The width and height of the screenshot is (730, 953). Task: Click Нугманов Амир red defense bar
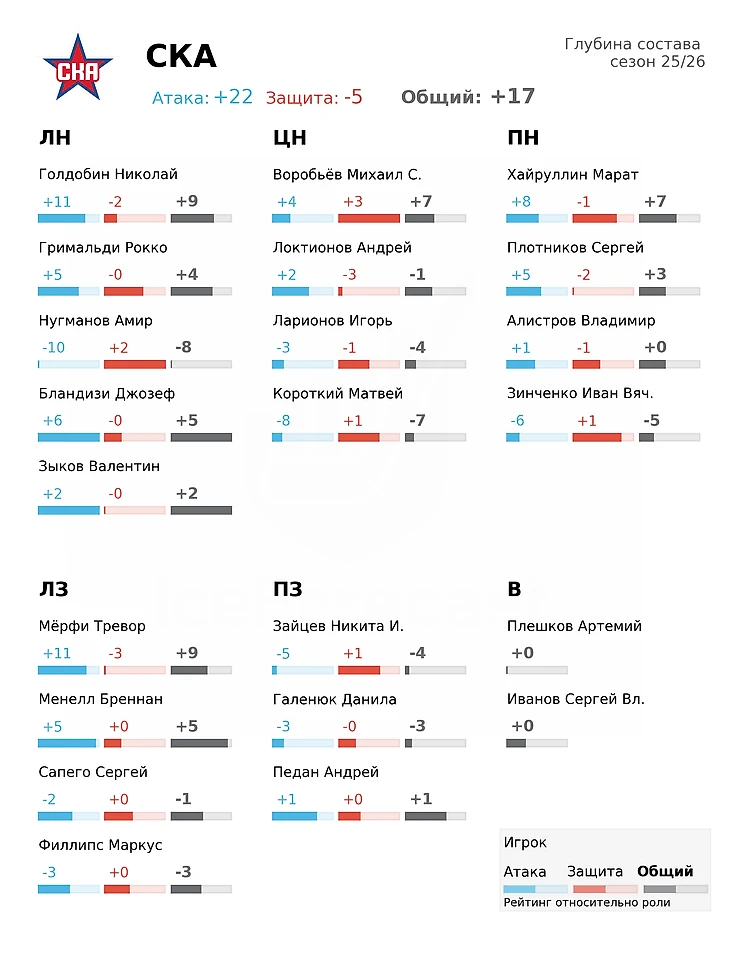point(135,365)
